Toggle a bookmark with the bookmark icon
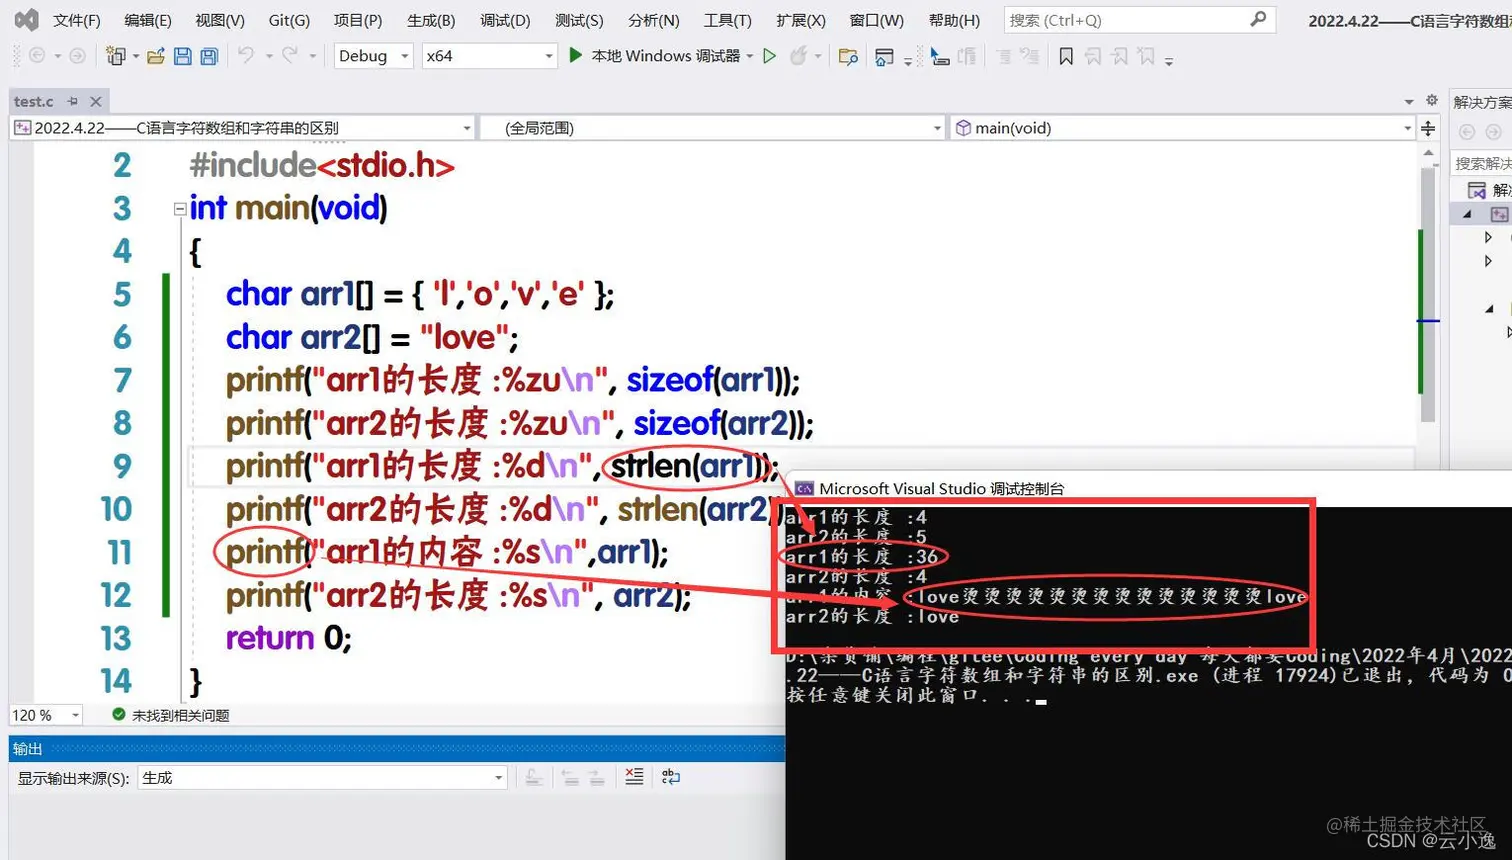Viewport: 1512px width, 860px height. click(x=1065, y=57)
